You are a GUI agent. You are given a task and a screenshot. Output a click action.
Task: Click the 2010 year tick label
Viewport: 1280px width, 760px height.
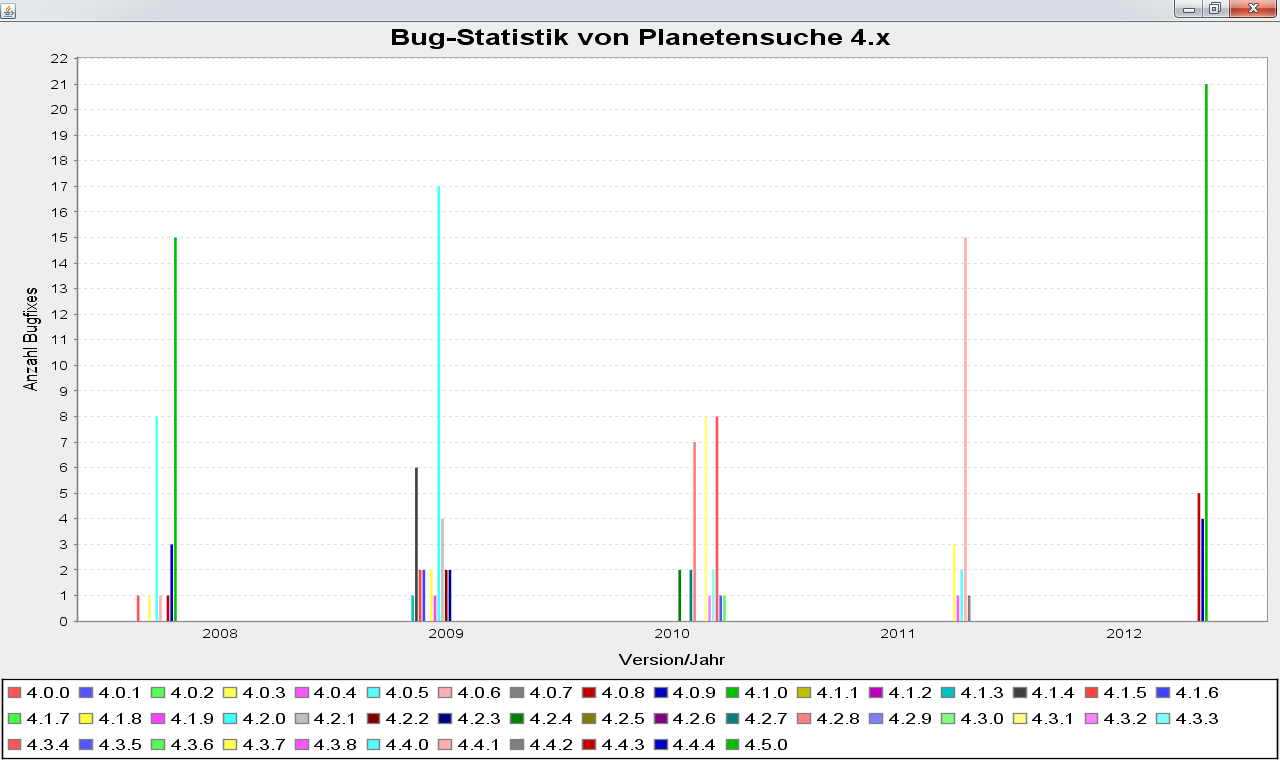click(671, 634)
